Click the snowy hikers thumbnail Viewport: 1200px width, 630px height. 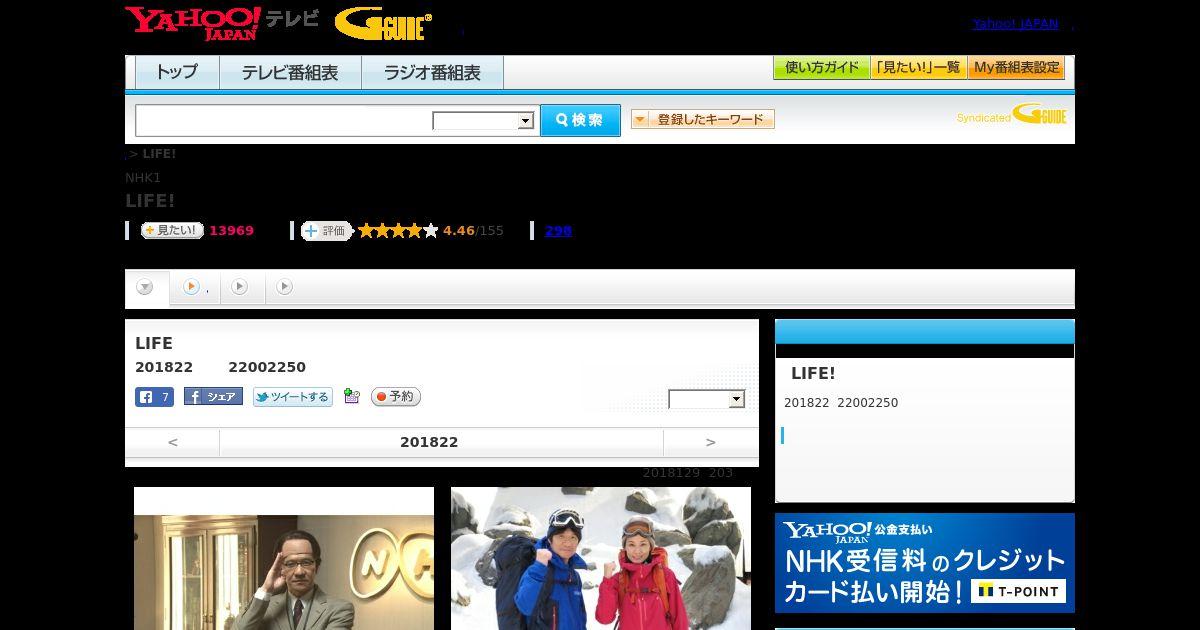pyautogui.click(x=601, y=559)
